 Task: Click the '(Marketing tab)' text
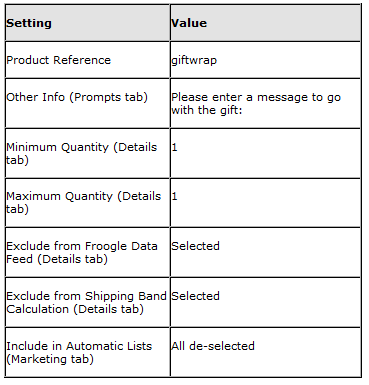coord(50,359)
